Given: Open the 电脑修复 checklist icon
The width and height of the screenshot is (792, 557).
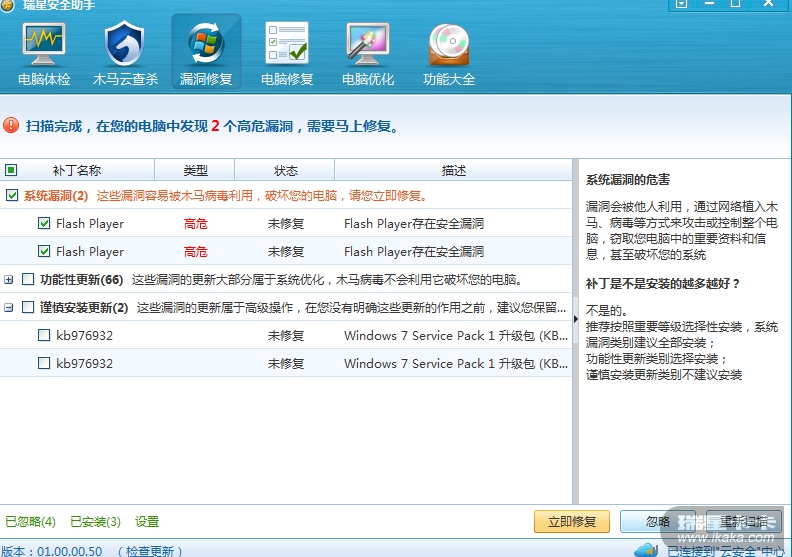Looking at the screenshot, I should [x=287, y=42].
